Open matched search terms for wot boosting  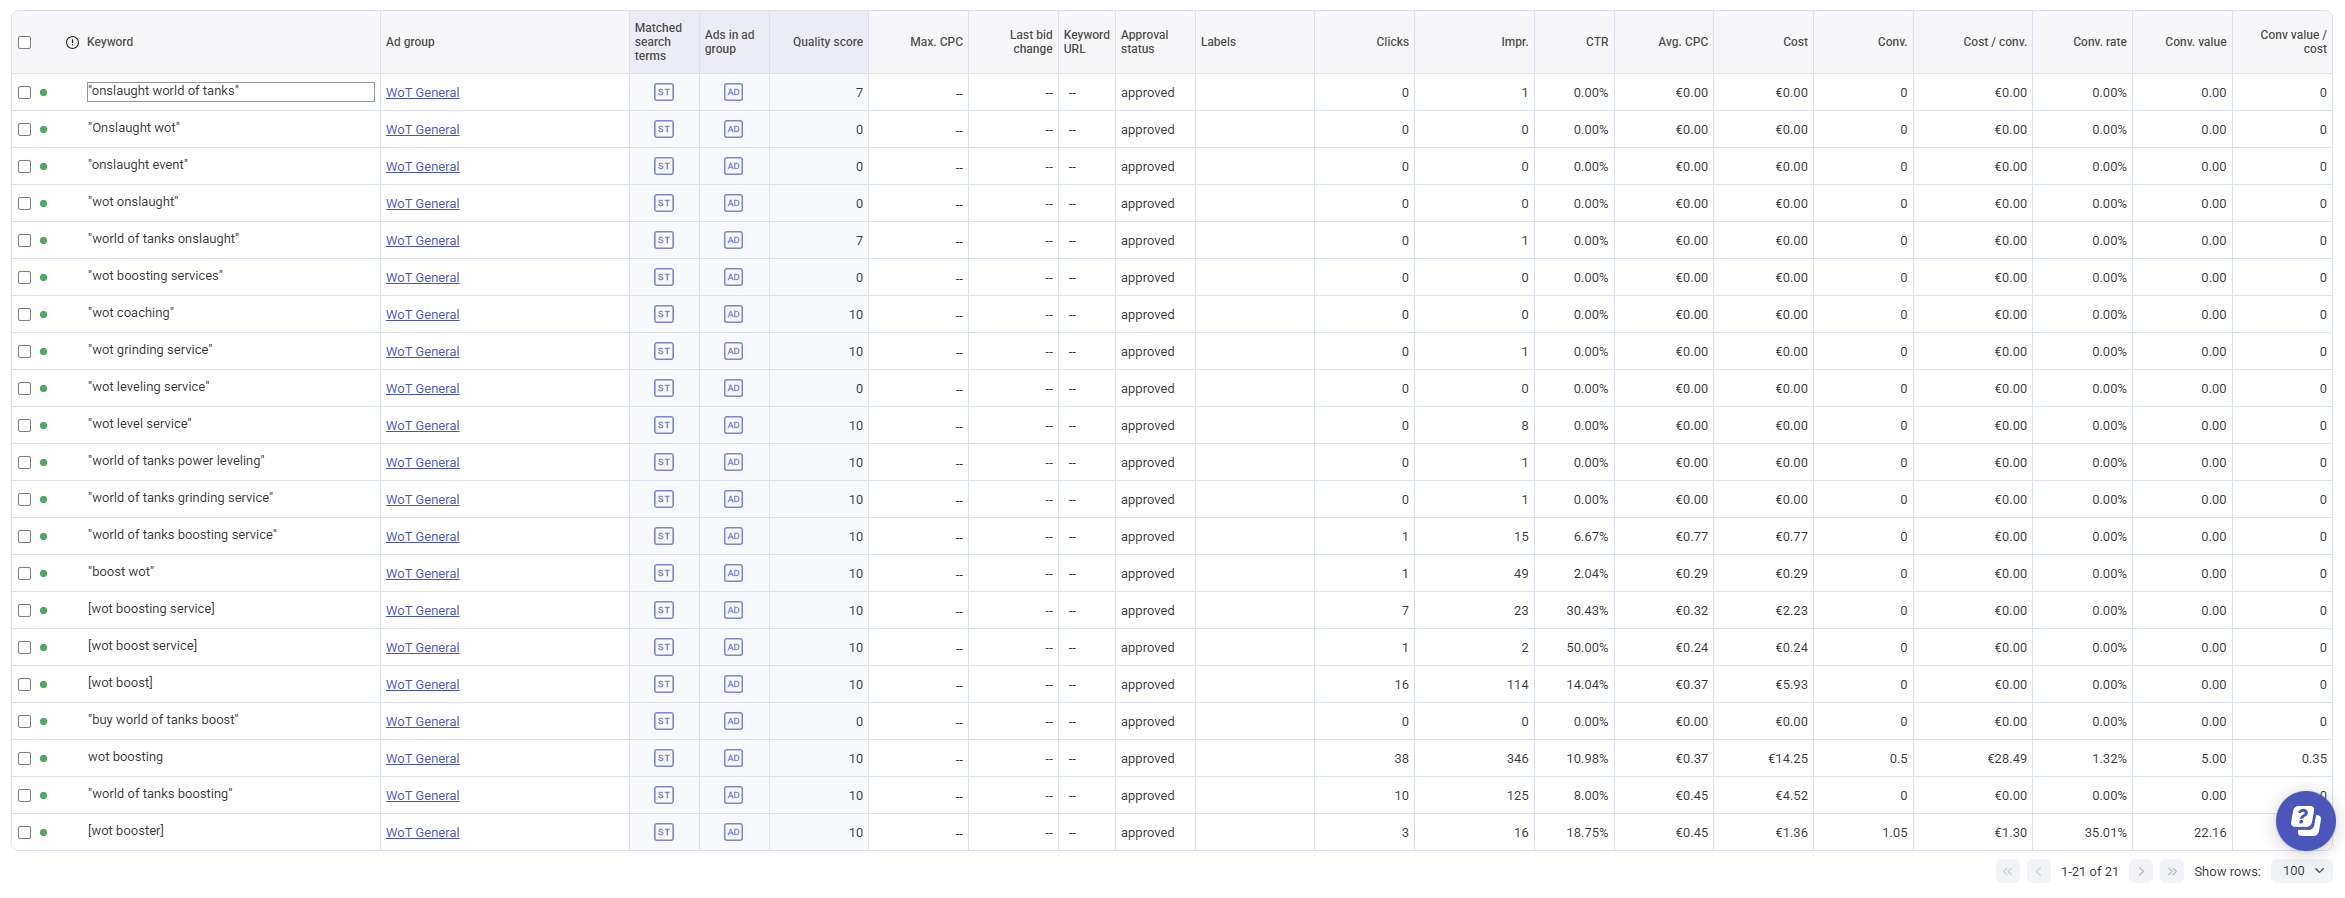pos(663,758)
